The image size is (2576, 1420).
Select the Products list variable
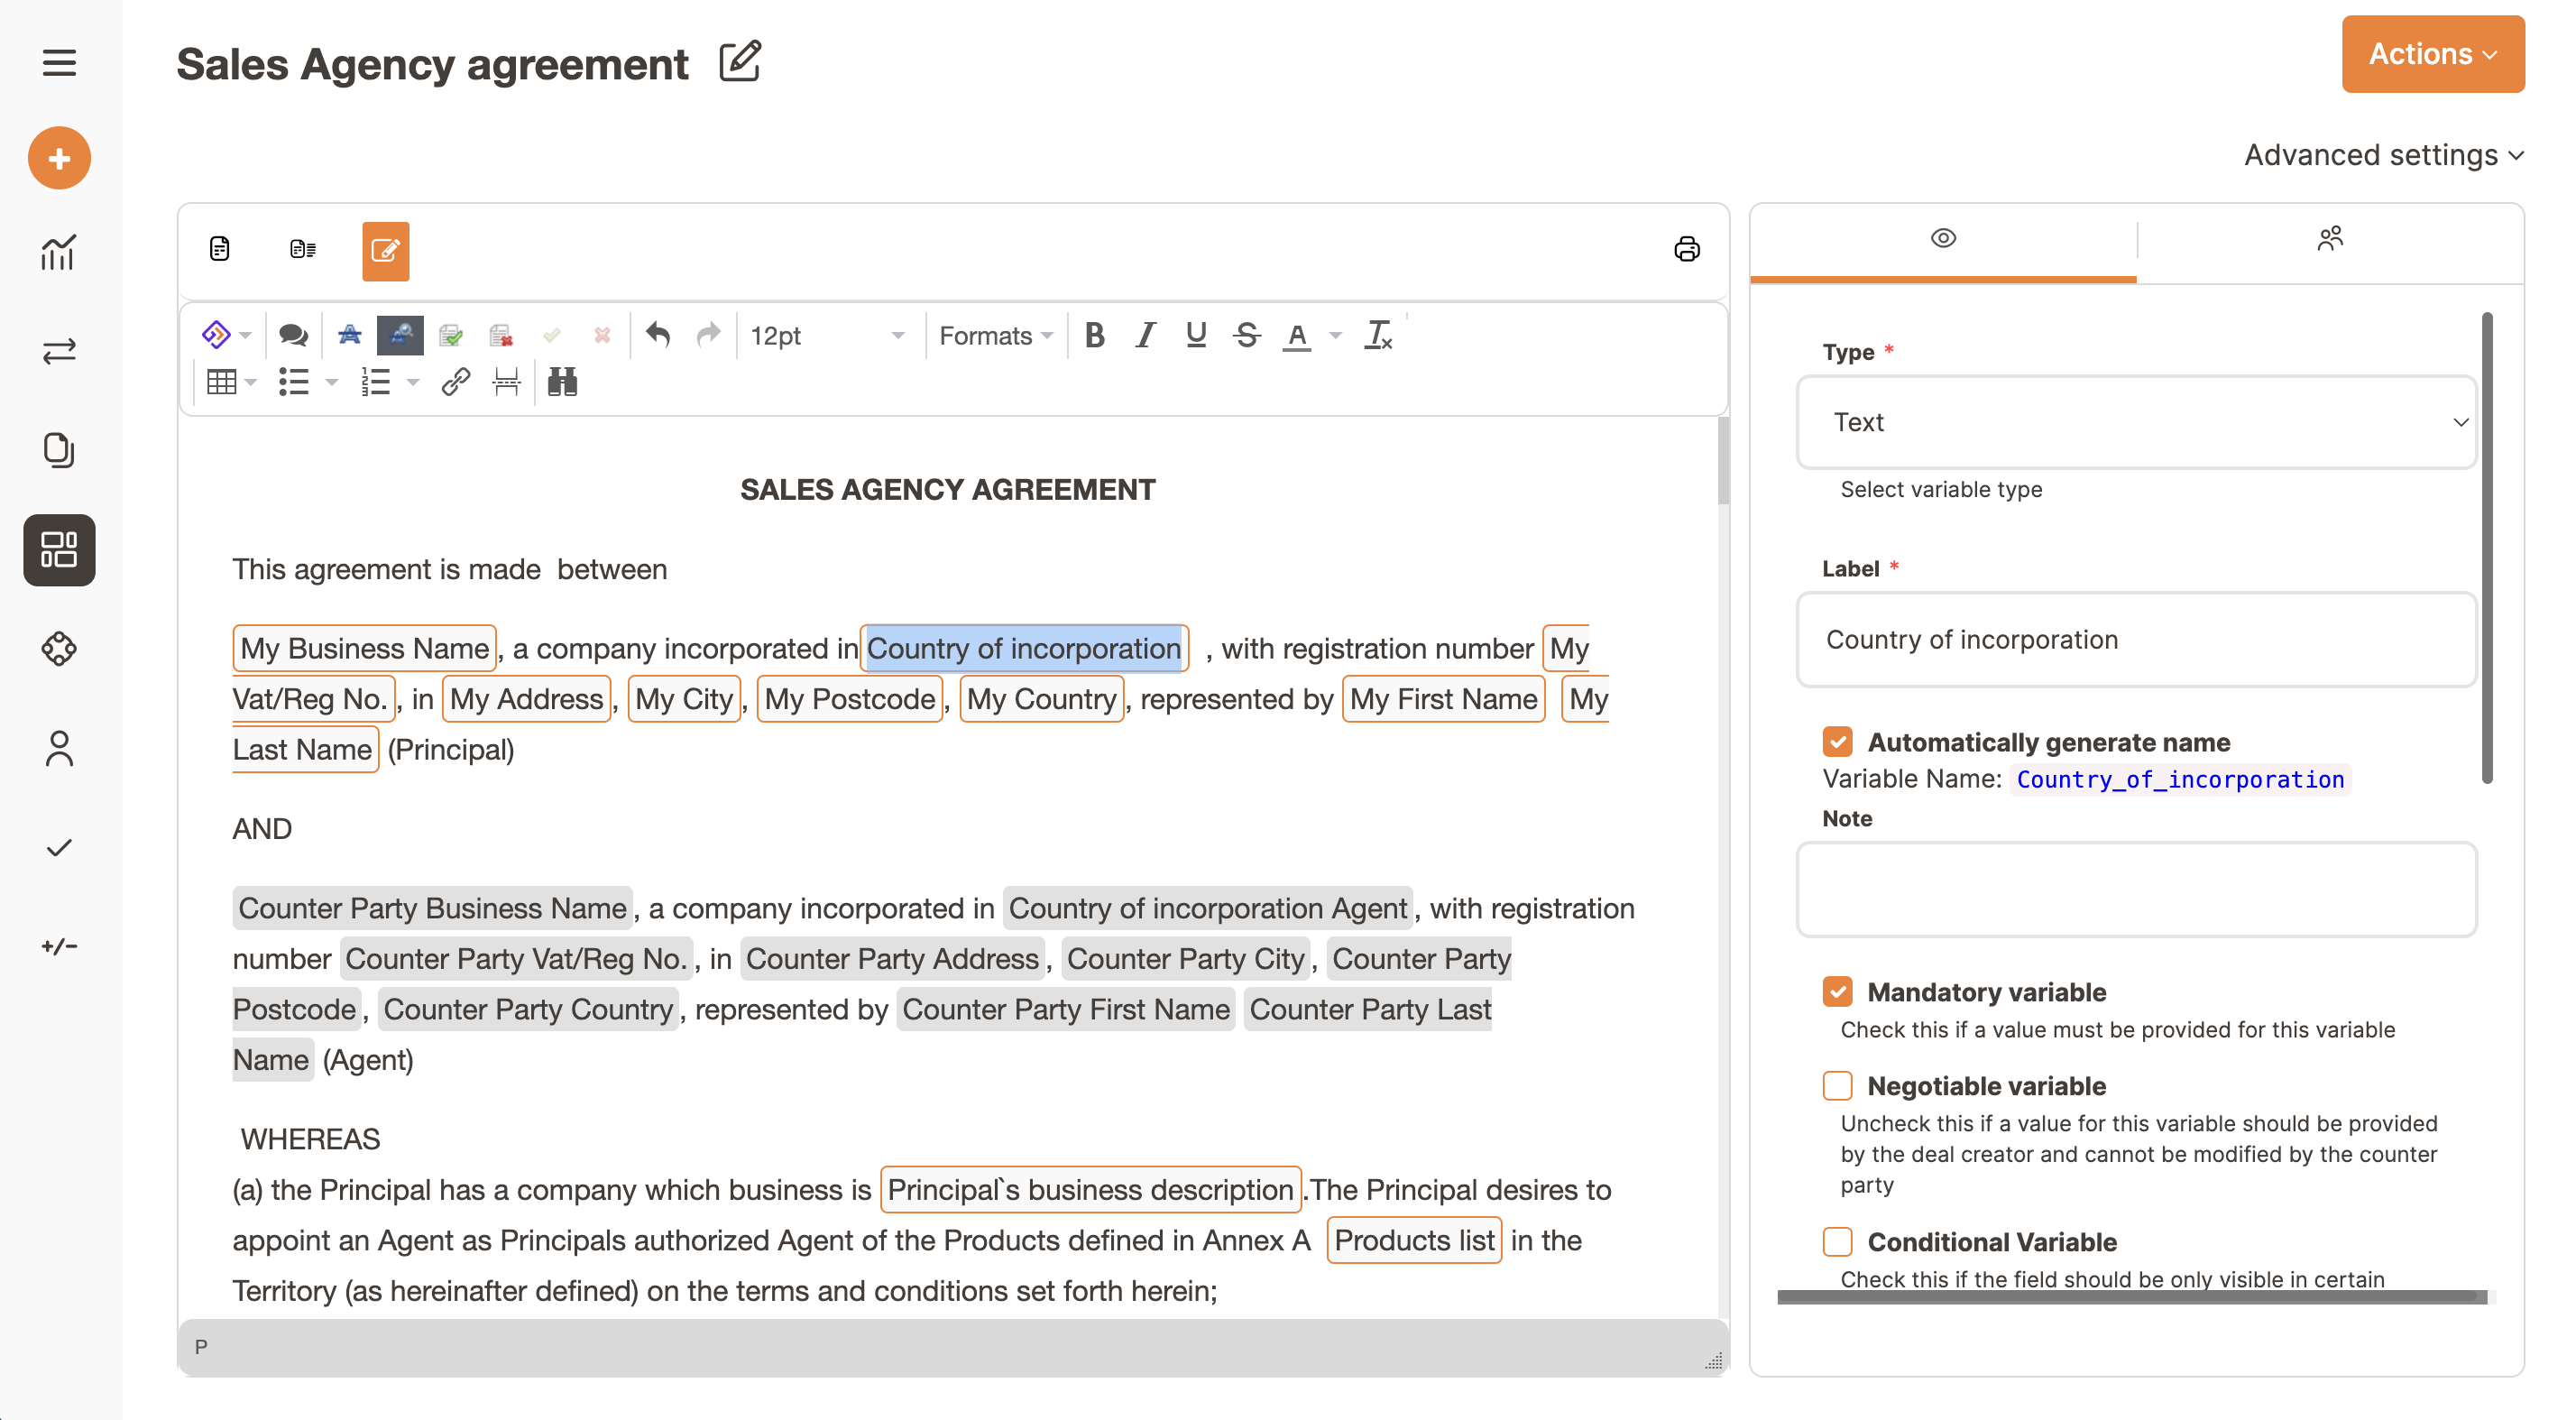[1414, 1241]
